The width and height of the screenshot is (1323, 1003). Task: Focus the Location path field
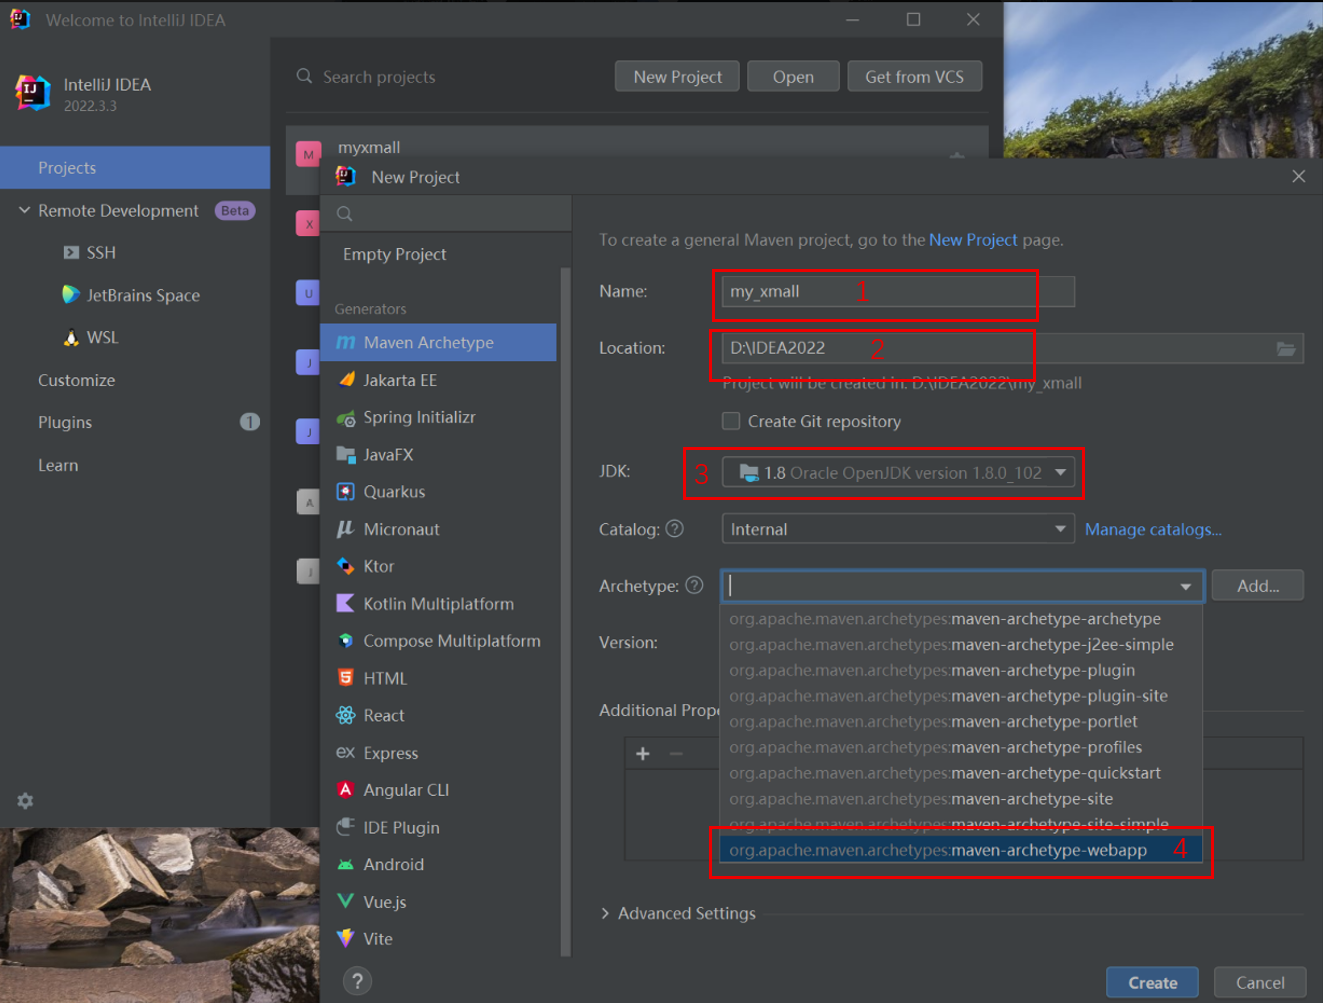(x=1012, y=348)
